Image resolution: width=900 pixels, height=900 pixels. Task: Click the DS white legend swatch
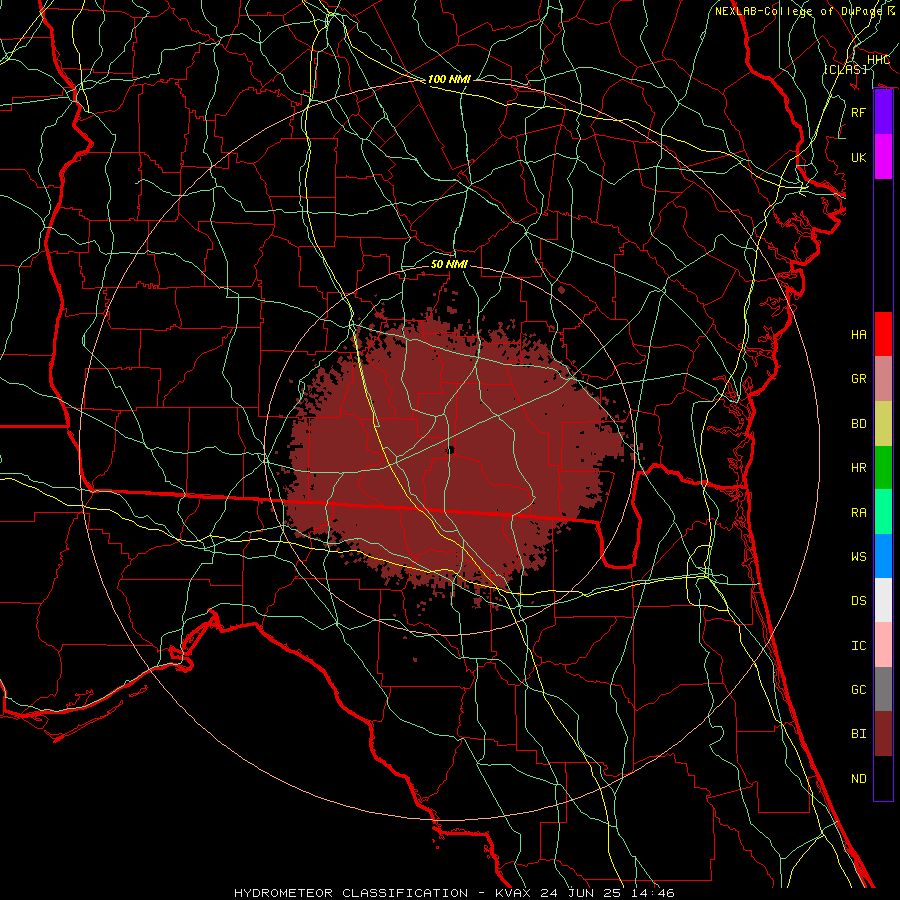click(883, 600)
